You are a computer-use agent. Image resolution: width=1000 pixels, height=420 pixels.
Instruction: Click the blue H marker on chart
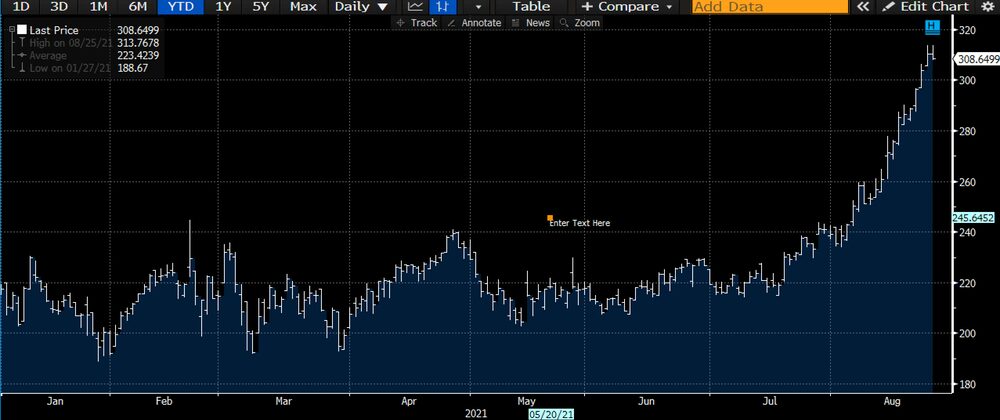click(932, 25)
